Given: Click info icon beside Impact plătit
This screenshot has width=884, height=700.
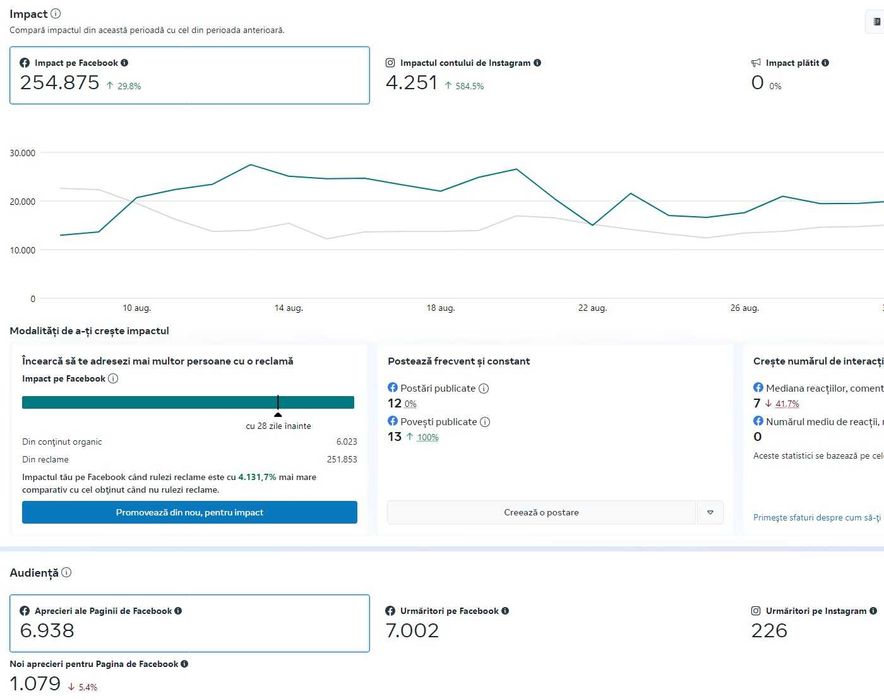Looking at the screenshot, I should [825, 63].
